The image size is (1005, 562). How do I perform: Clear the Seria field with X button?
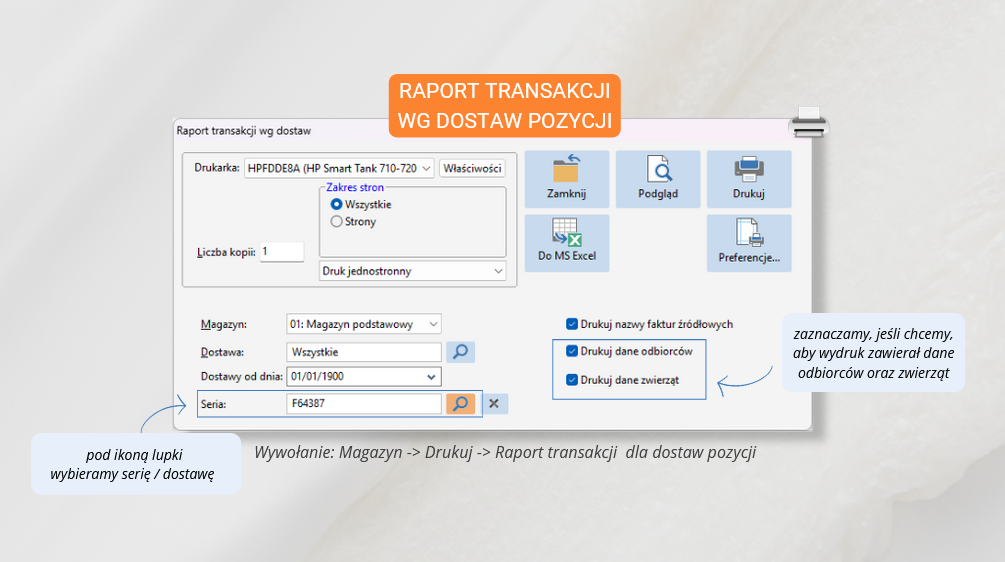coord(494,404)
